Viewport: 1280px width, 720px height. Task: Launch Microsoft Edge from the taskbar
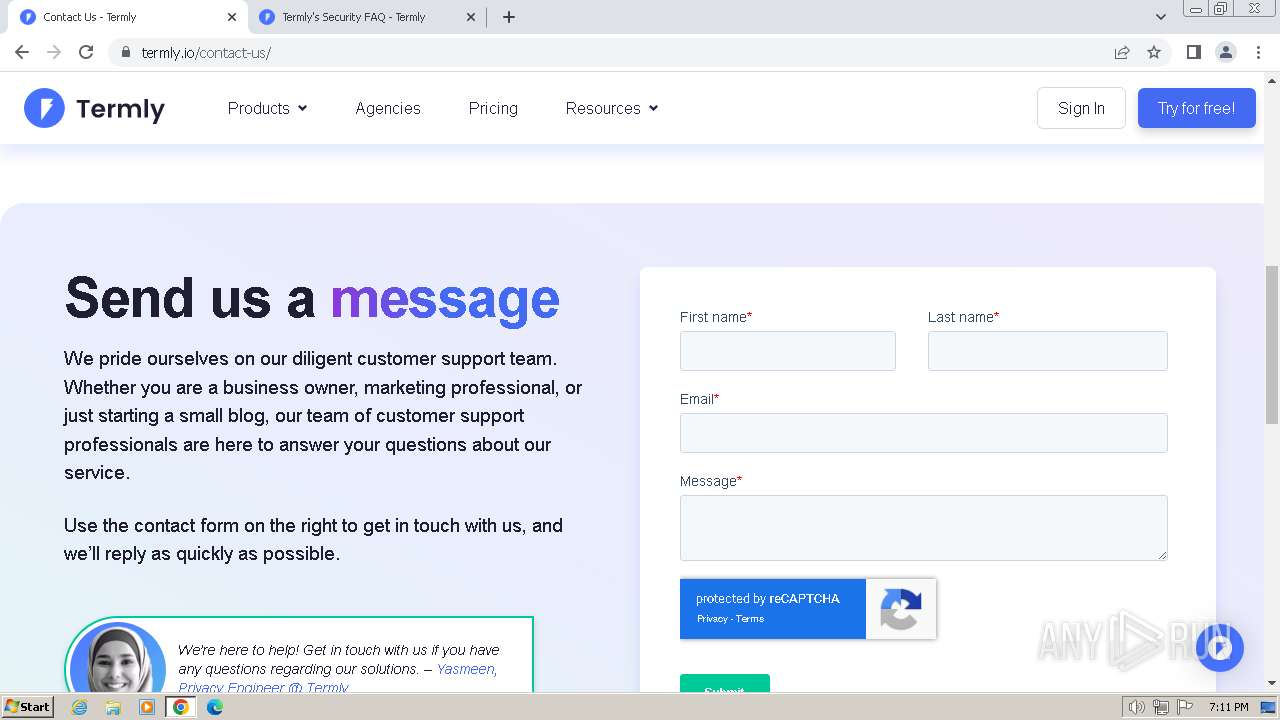click(x=215, y=707)
